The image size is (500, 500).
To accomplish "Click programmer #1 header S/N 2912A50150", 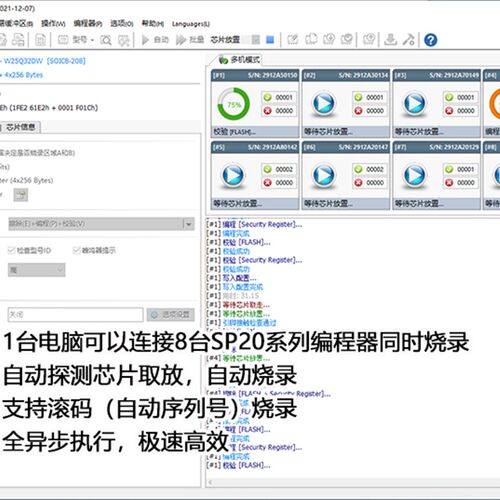I will pos(255,75).
